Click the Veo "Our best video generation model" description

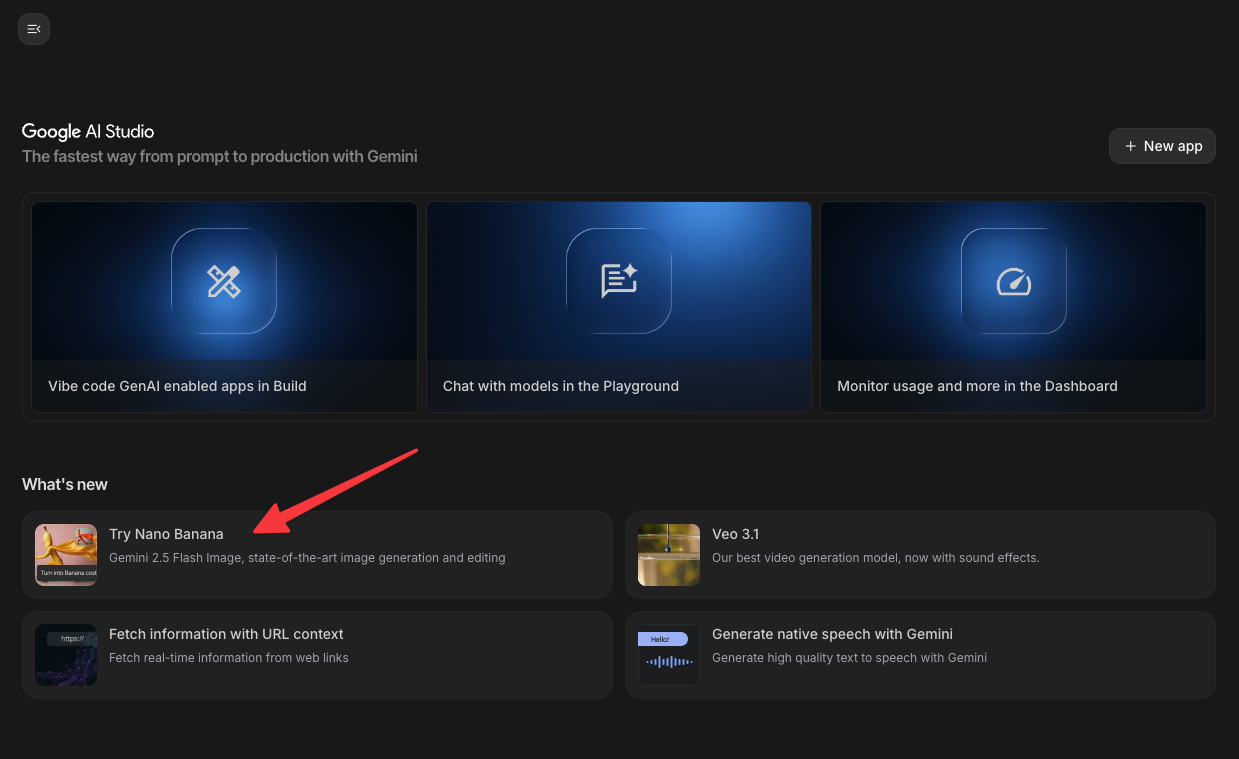(x=875, y=558)
